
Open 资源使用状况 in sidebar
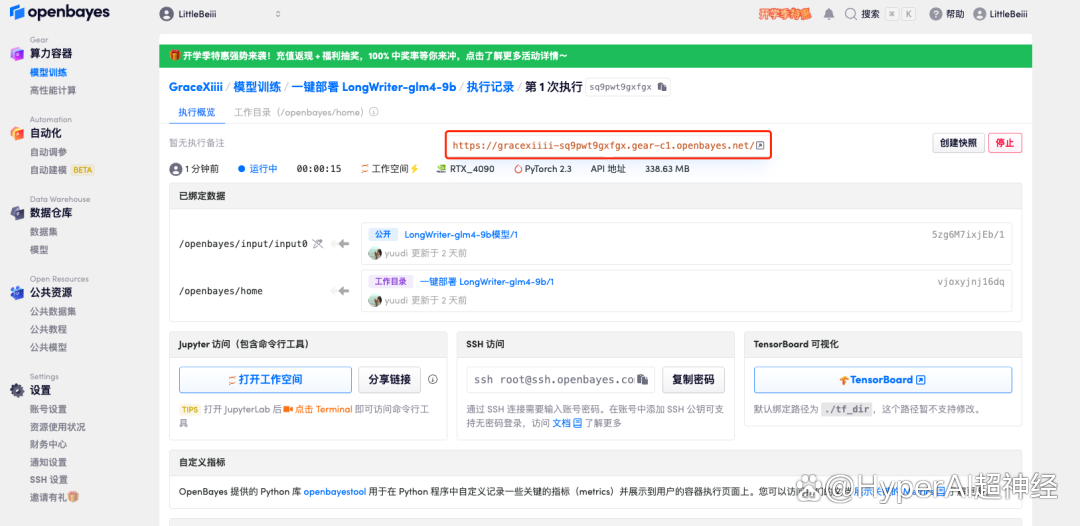coord(58,427)
